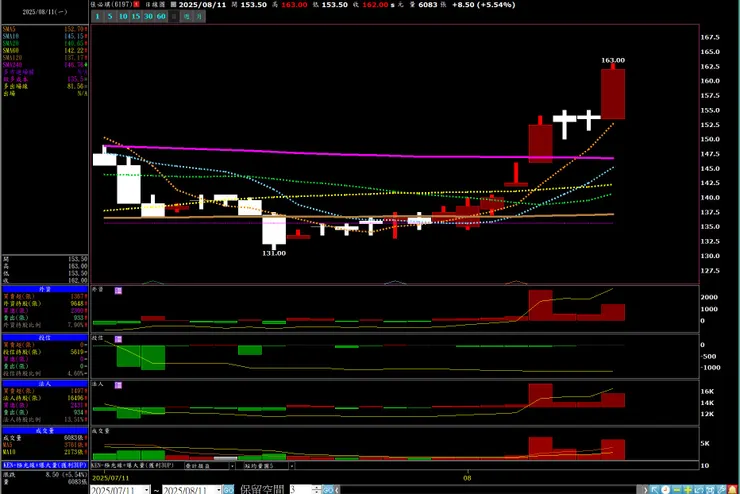Image resolution: width=740 pixels, height=494 pixels.
Task: Click the 08 month marker on the time axis
Action: pyautogui.click(x=467, y=478)
